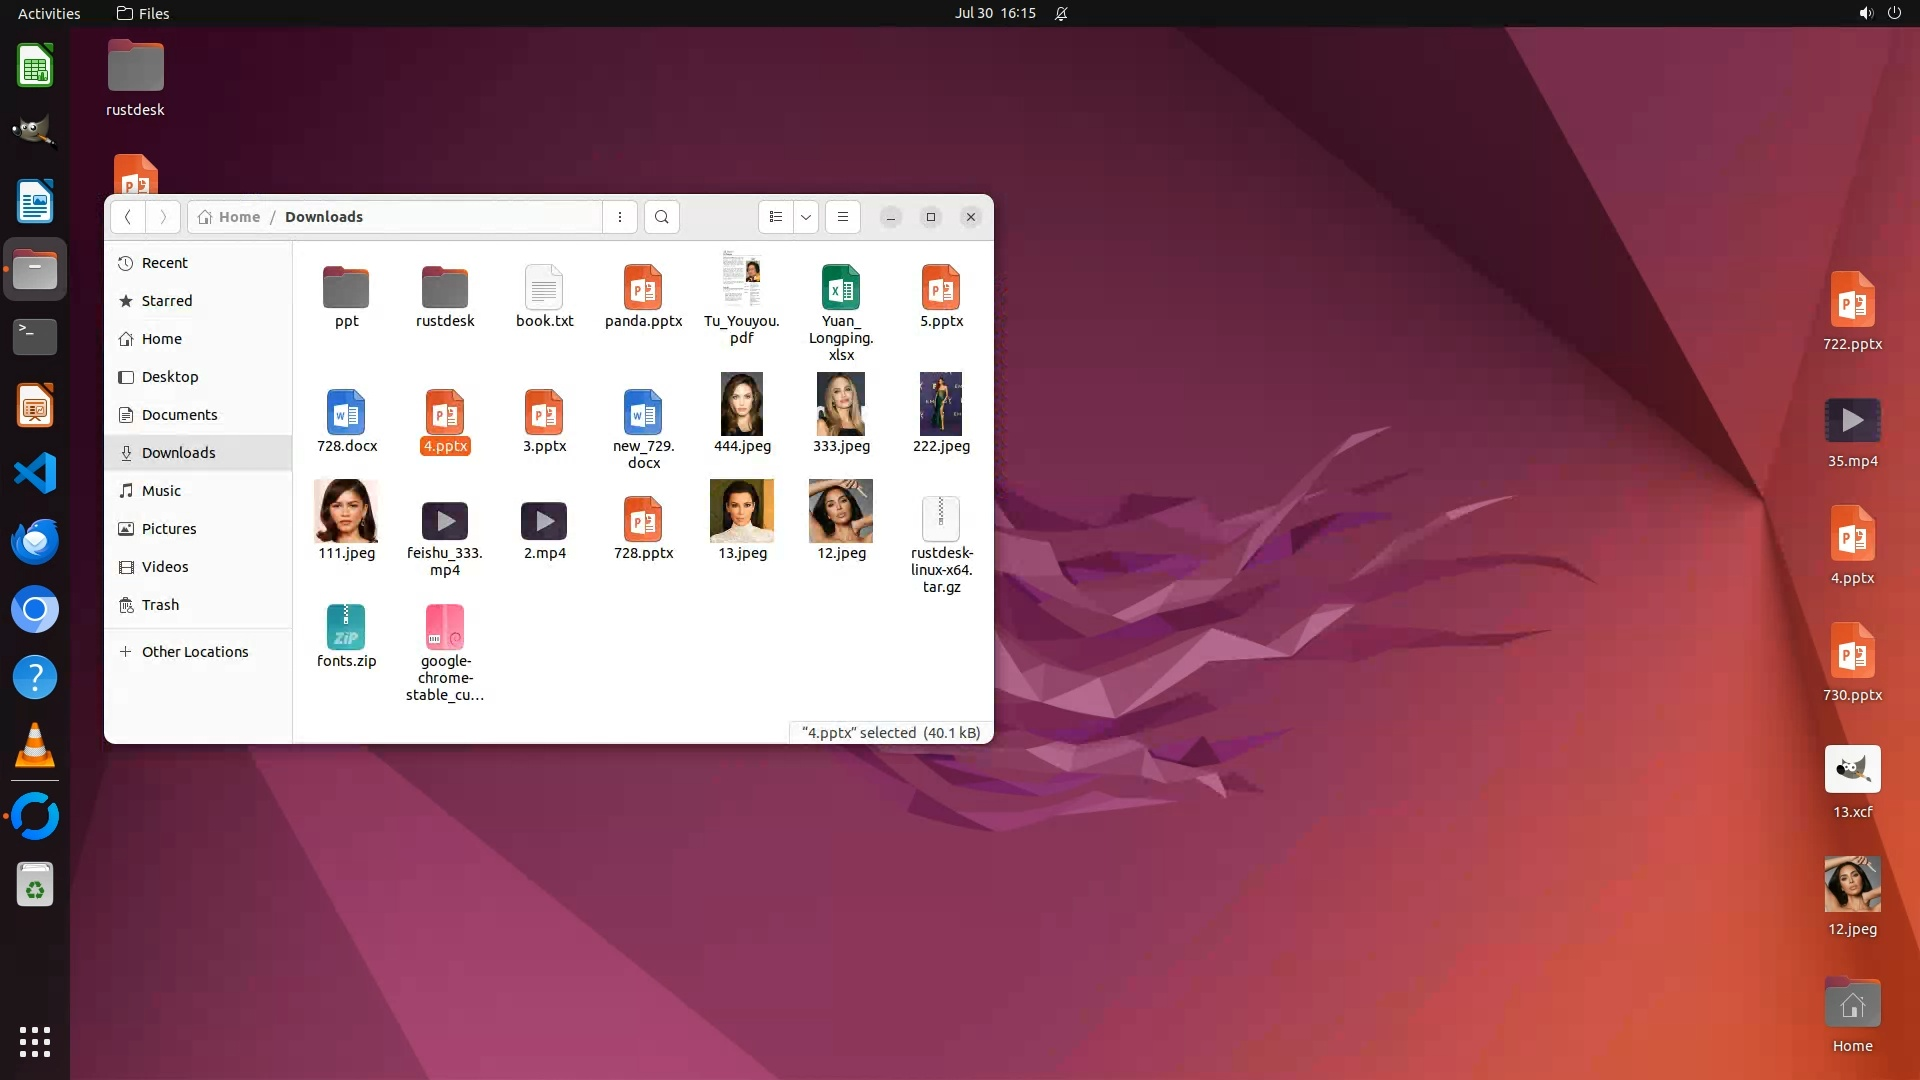Open Trash in the sidebar

[160, 605]
